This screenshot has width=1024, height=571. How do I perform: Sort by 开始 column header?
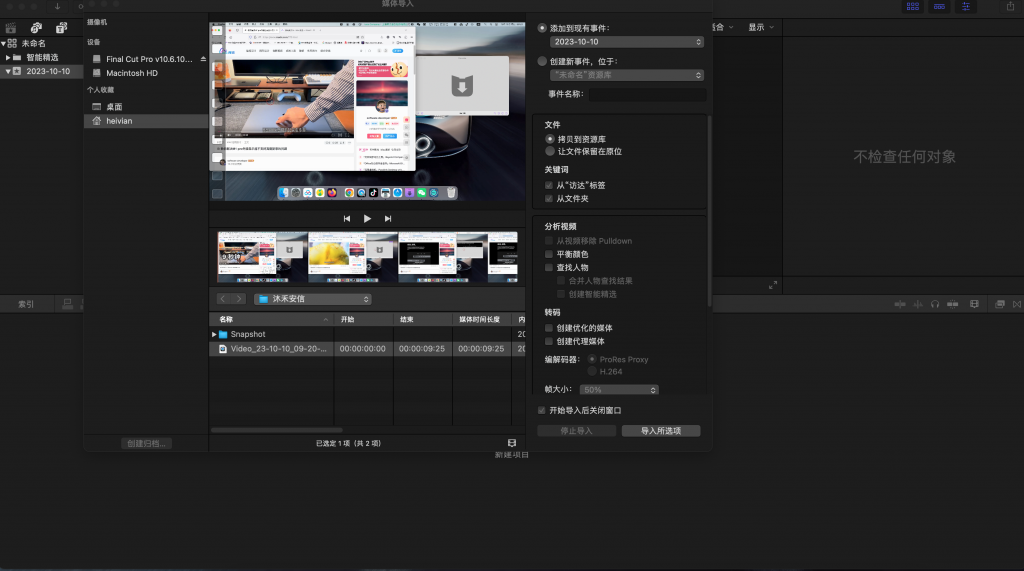coord(364,319)
